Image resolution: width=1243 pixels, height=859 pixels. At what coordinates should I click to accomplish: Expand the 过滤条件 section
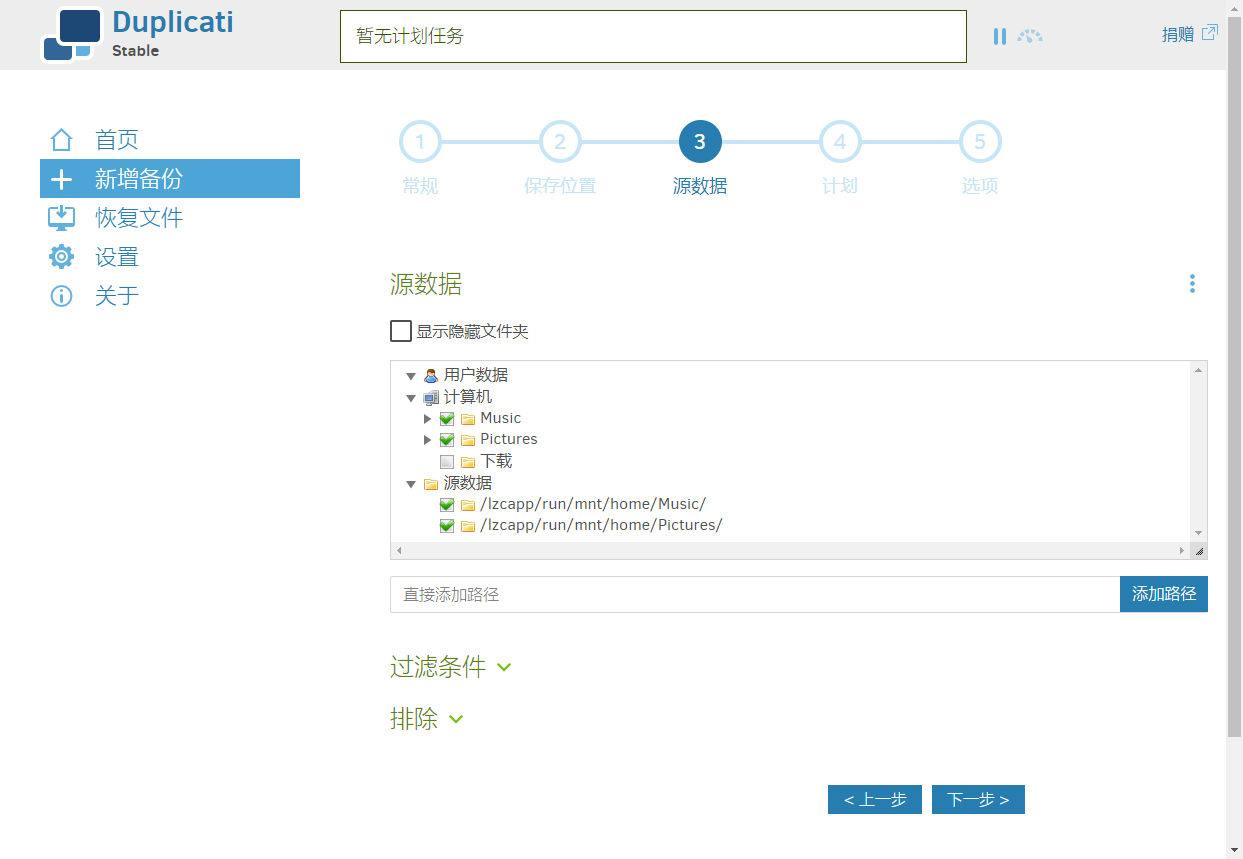[x=451, y=667]
